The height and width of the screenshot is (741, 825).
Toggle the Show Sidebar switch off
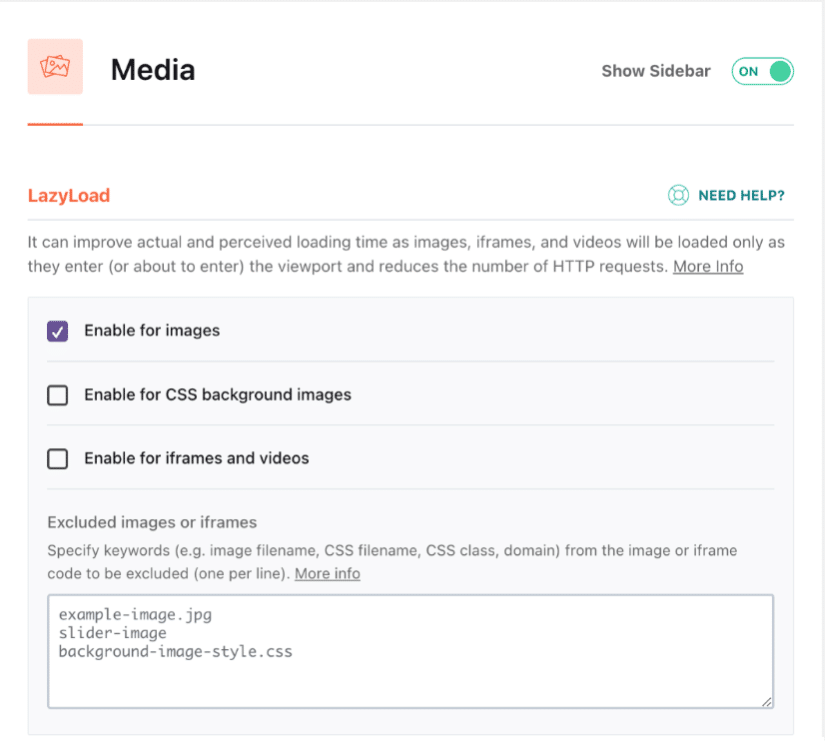tap(762, 71)
